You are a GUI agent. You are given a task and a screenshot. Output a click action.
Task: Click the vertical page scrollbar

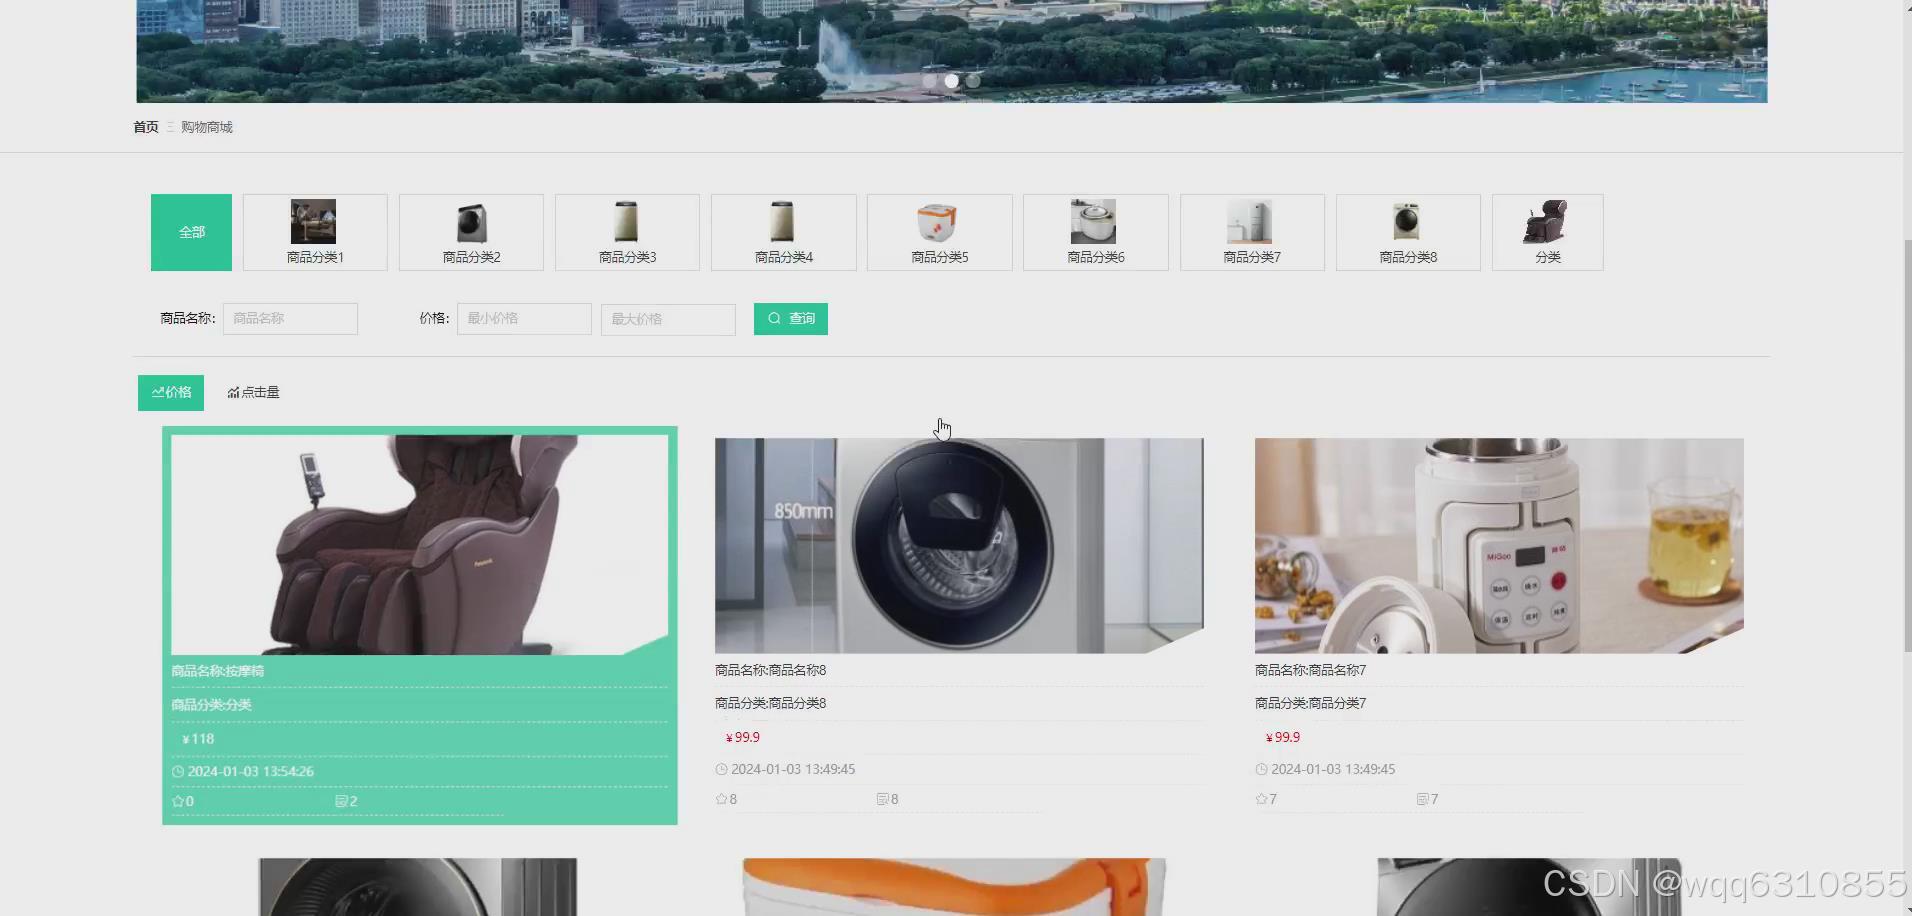(1907, 446)
